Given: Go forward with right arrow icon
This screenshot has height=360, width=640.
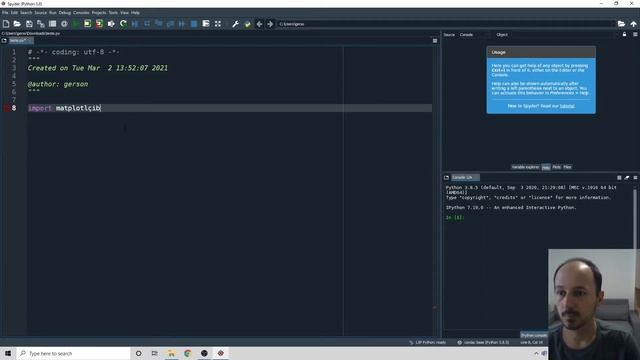Looking at the screenshot, I should pyautogui.click(x=270, y=24).
